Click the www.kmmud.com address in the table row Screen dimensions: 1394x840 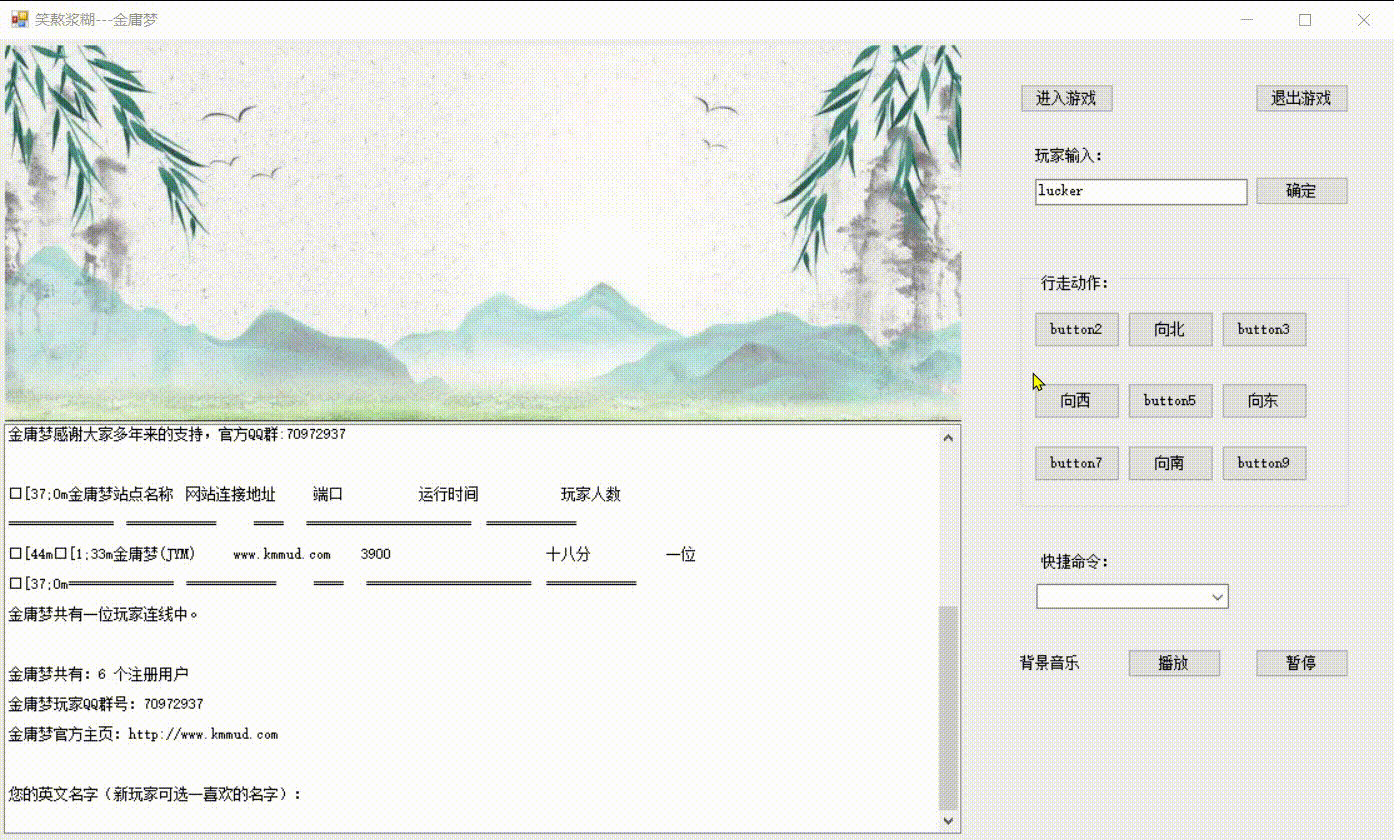pyautogui.click(x=281, y=555)
